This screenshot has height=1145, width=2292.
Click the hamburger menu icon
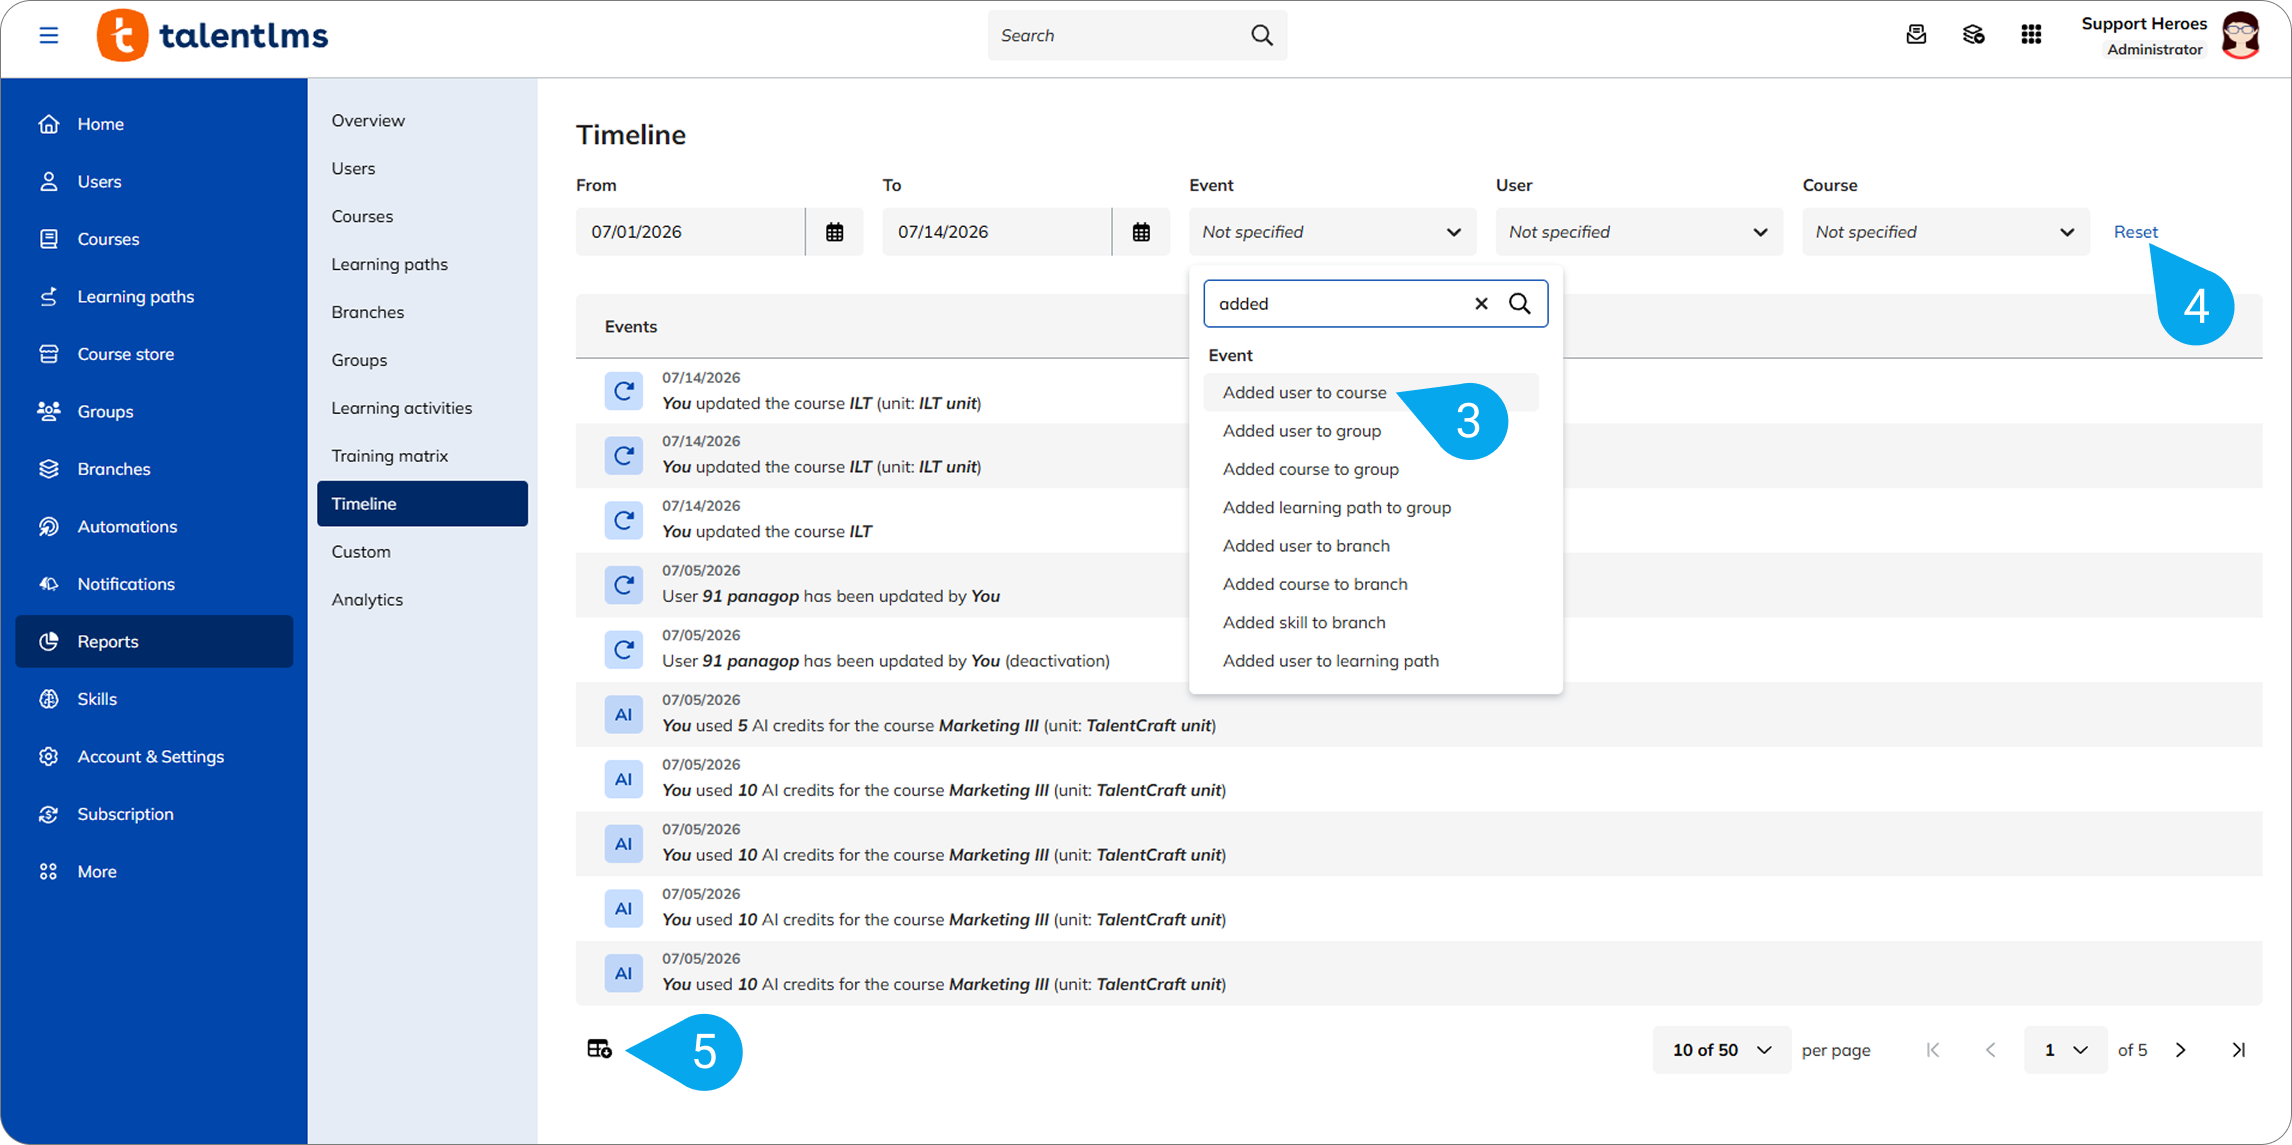click(x=48, y=35)
